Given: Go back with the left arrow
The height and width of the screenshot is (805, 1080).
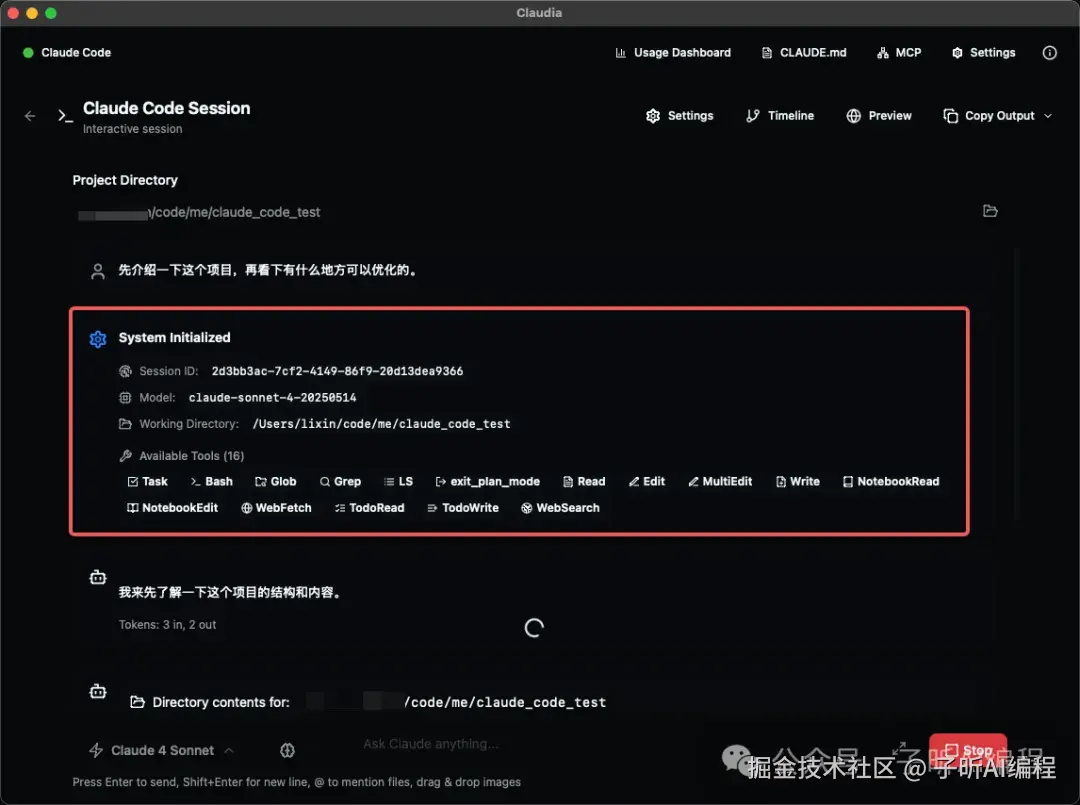Looking at the screenshot, I should click(30, 116).
